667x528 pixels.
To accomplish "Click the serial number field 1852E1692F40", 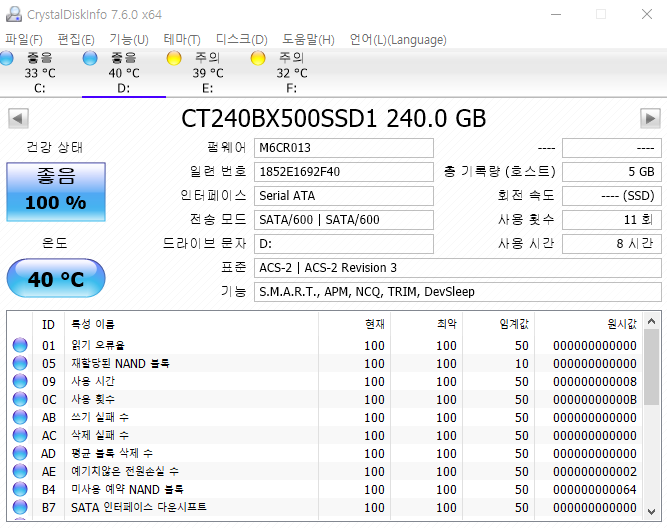I will [344, 172].
